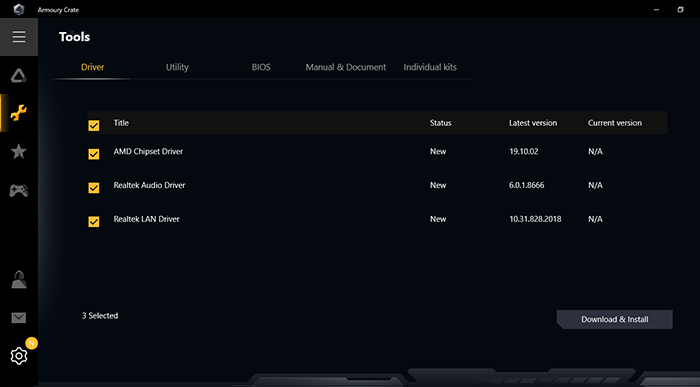Click the AMD Chipset Driver title
The image size is (700, 387).
pyautogui.click(x=148, y=151)
